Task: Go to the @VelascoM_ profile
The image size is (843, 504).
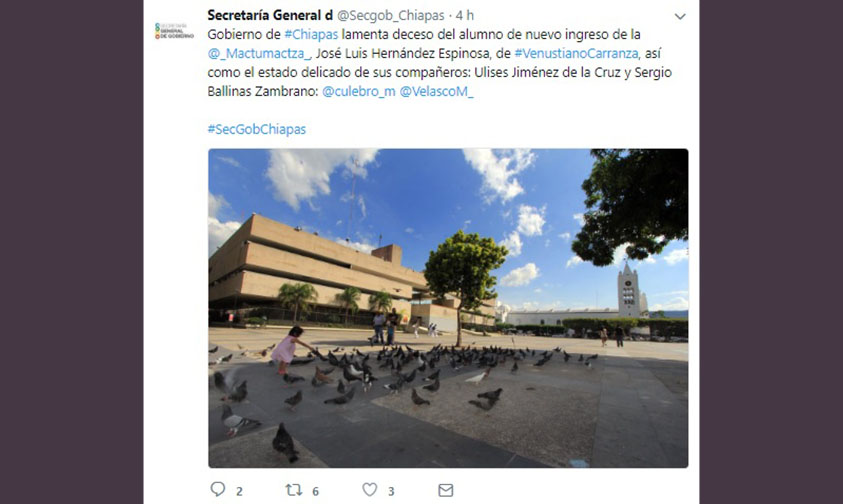Action: [x=437, y=91]
